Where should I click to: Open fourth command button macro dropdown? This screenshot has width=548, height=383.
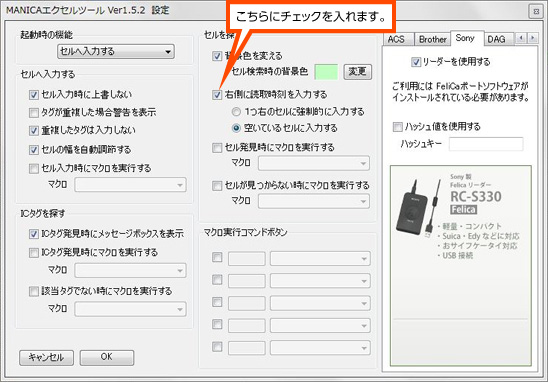320,326
